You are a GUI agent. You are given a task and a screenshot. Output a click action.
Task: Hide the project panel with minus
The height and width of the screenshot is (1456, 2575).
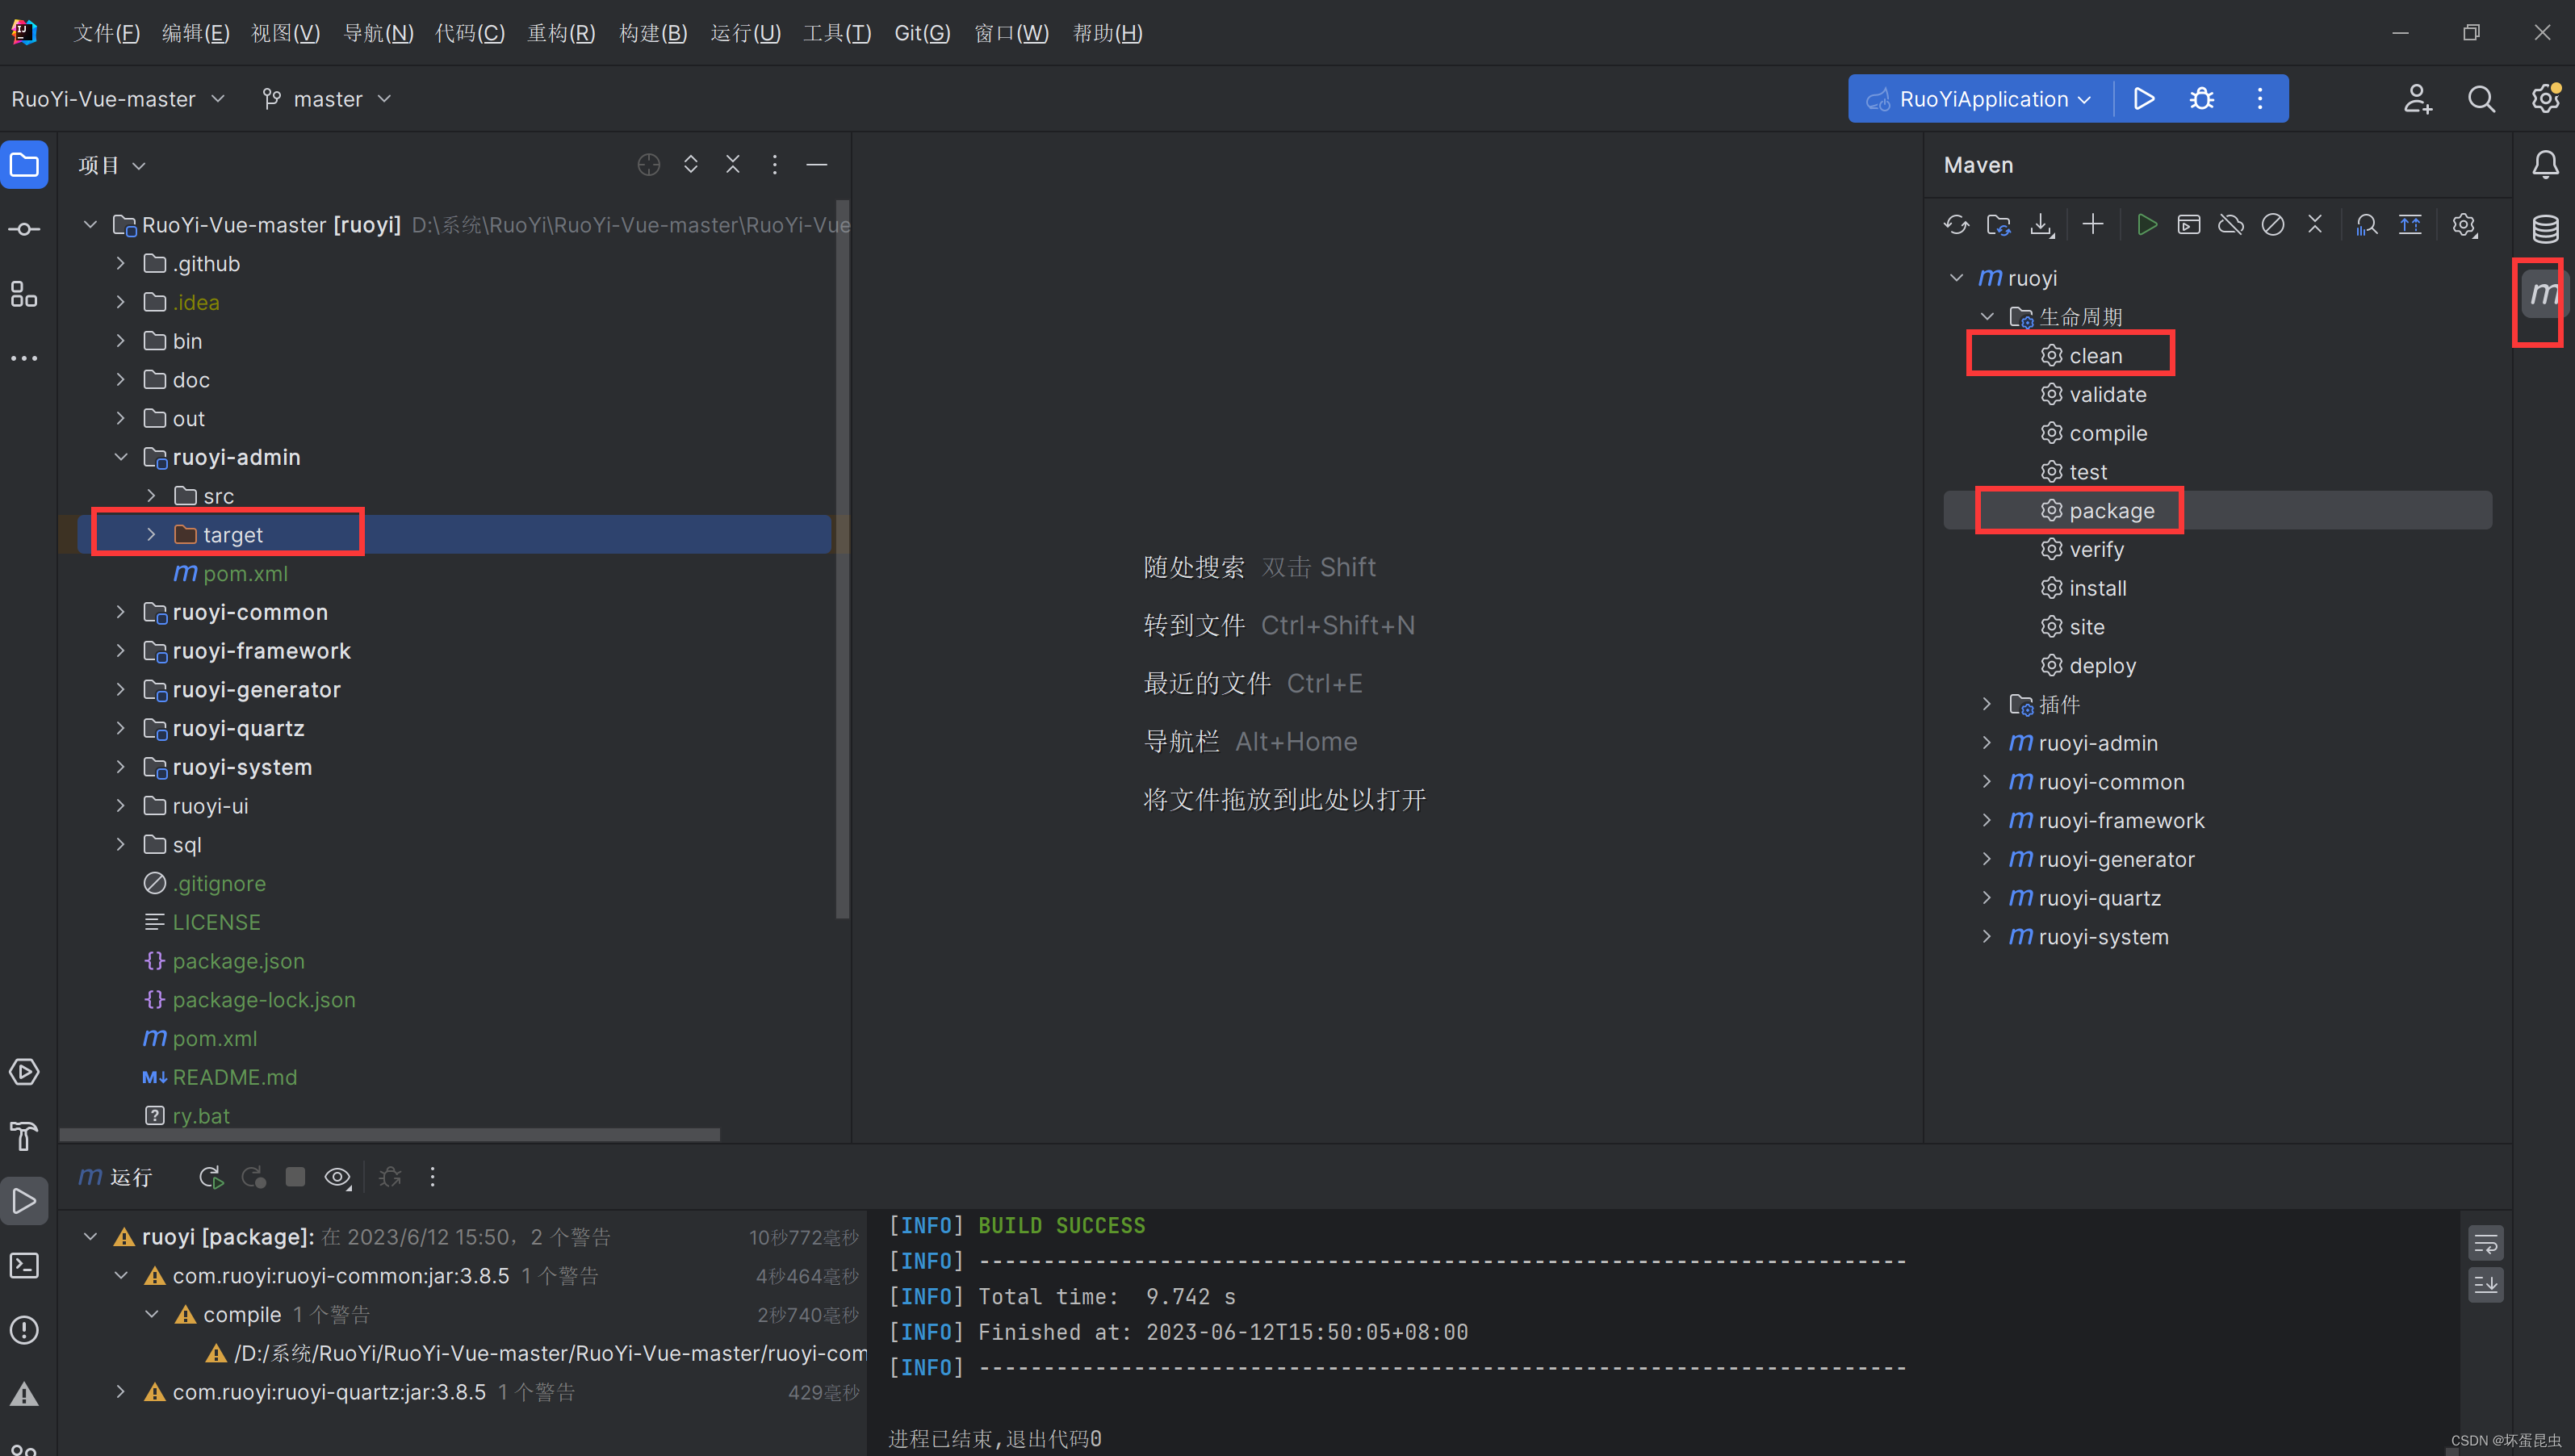point(817,165)
